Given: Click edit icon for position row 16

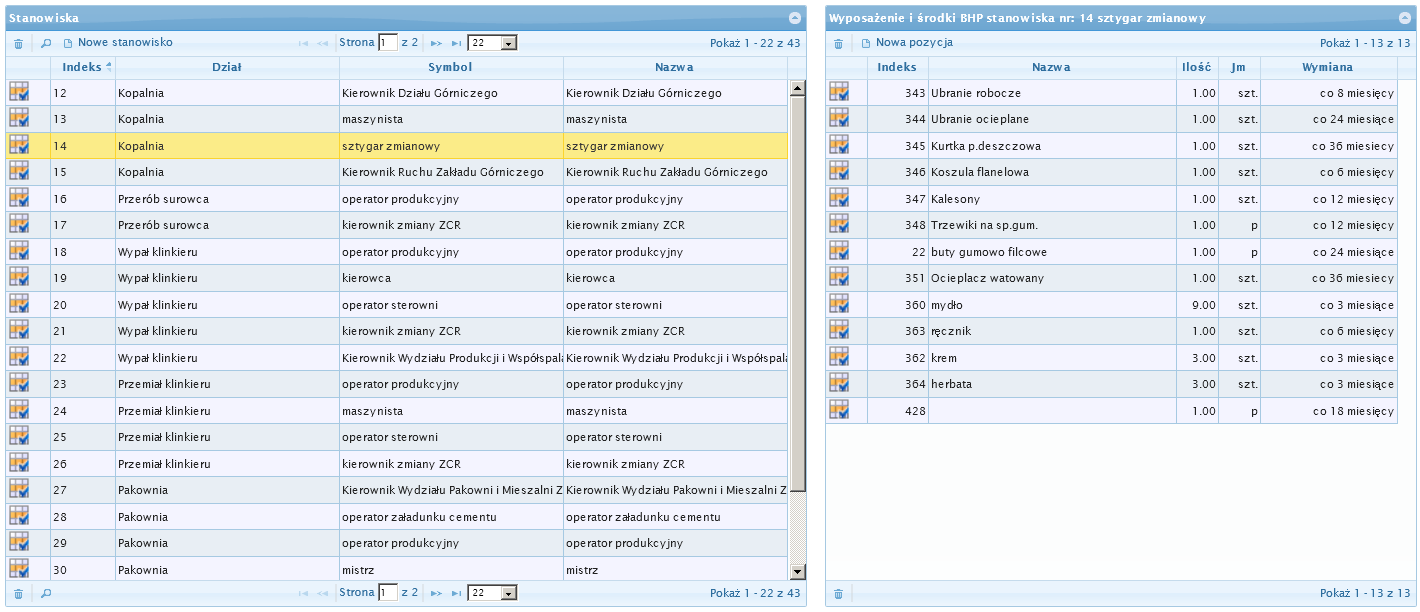Looking at the screenshot, I should 19,198.
